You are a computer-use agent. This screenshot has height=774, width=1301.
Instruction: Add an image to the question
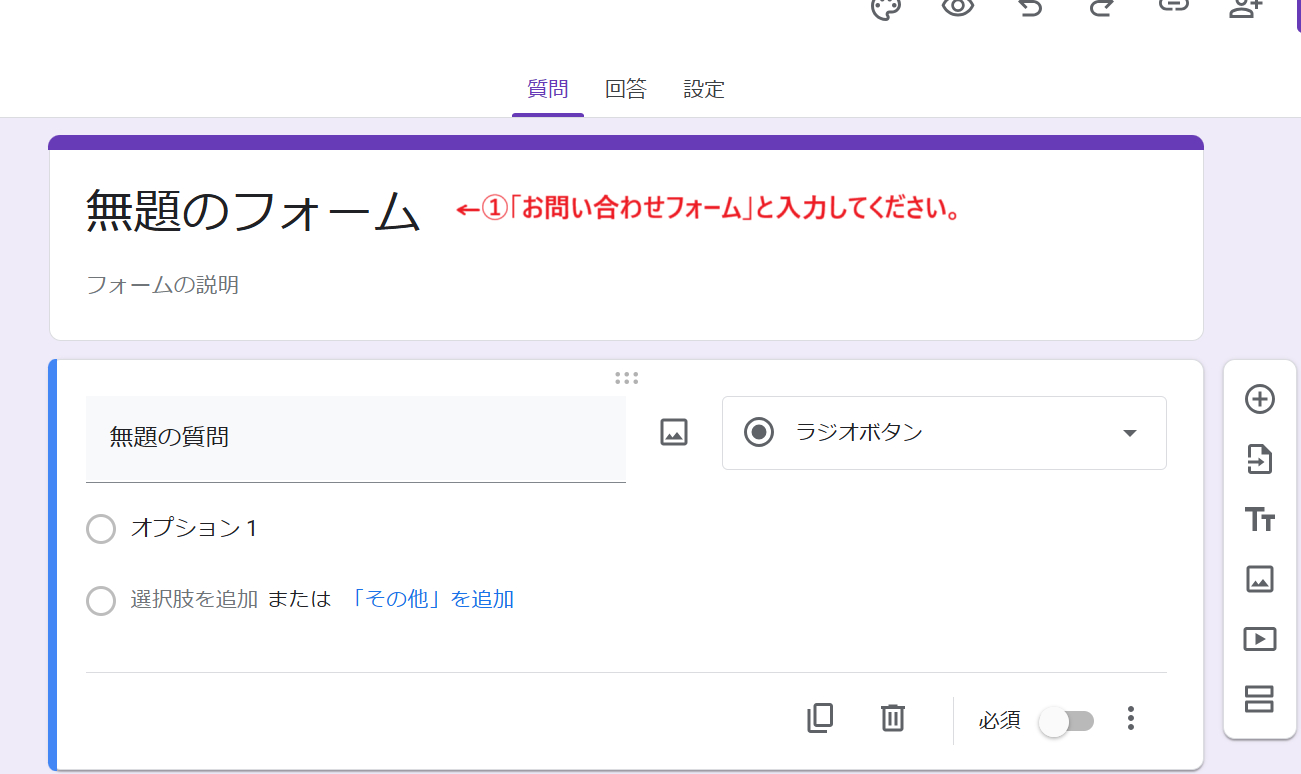point(674,432)
